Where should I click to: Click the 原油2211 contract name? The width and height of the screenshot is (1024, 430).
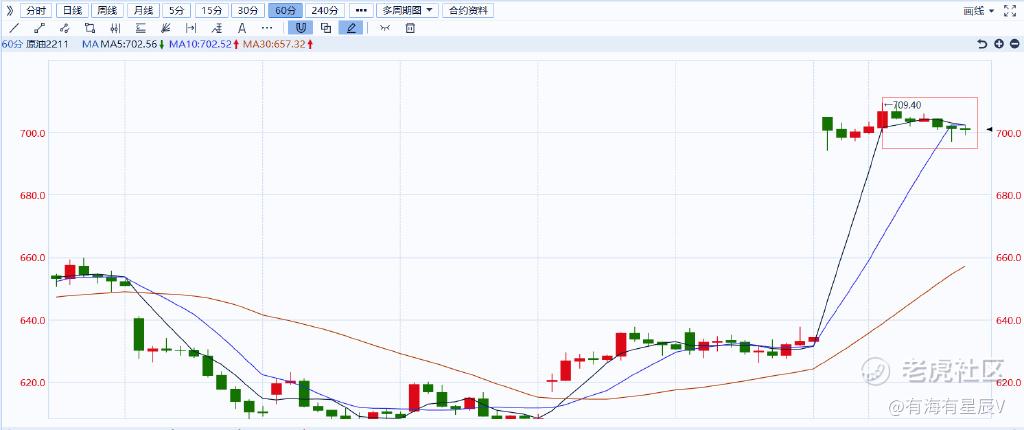pos(48,44)
